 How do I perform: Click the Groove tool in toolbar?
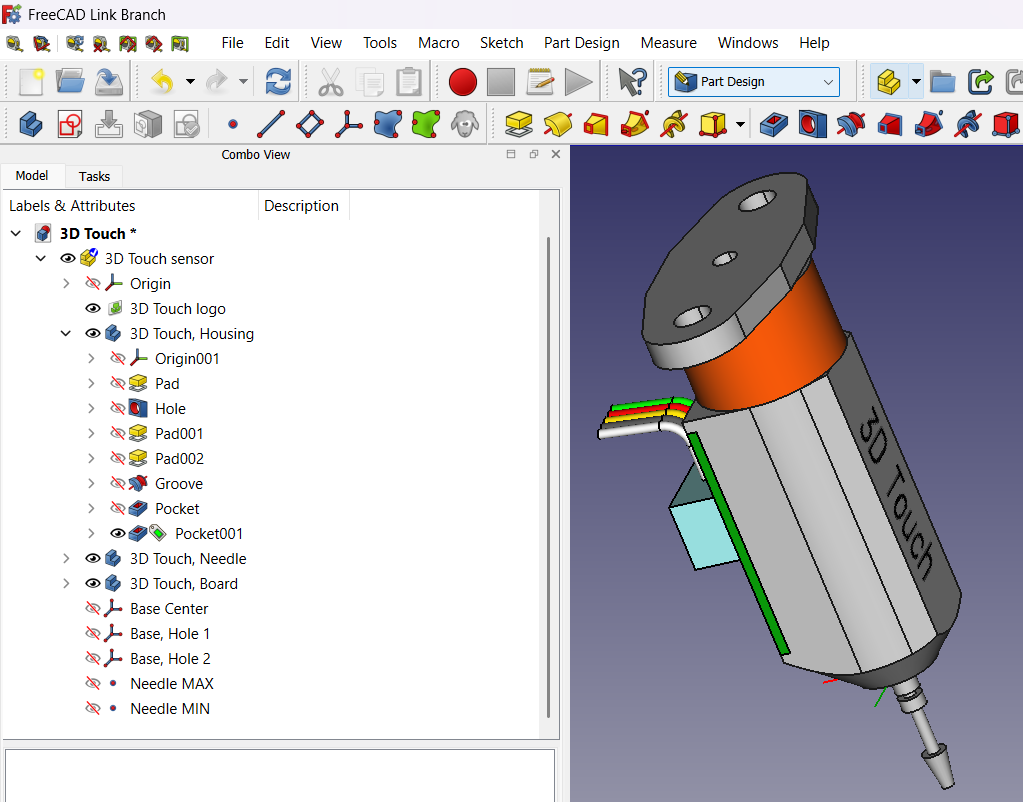[851, 124]
